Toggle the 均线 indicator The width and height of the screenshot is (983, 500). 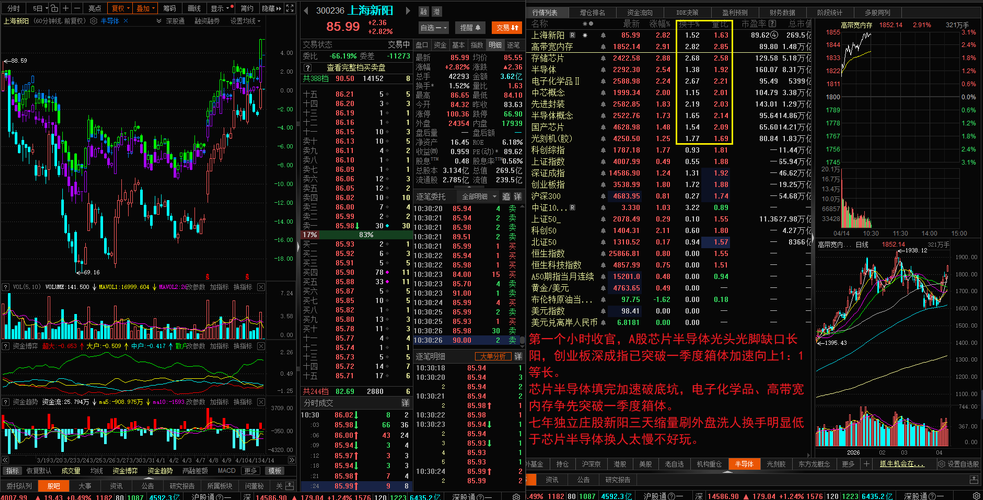coord(97,471)
